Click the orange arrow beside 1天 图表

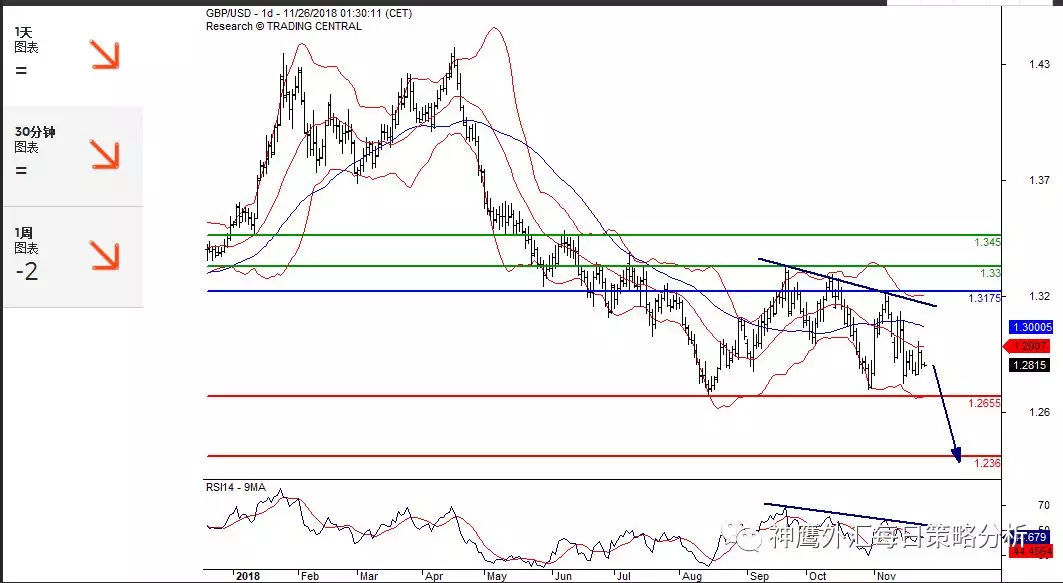click(104, 55)
